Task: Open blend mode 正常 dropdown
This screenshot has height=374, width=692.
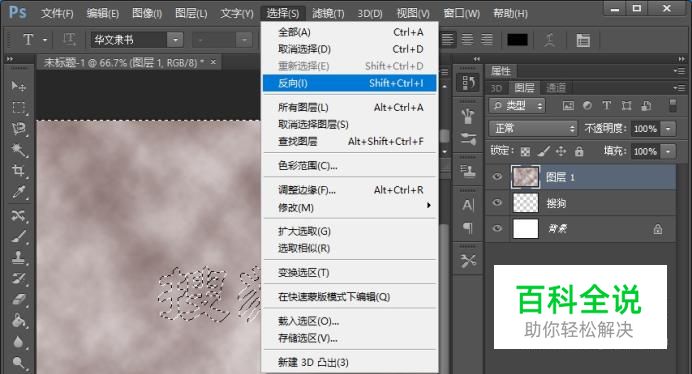Action: point(533,128)
